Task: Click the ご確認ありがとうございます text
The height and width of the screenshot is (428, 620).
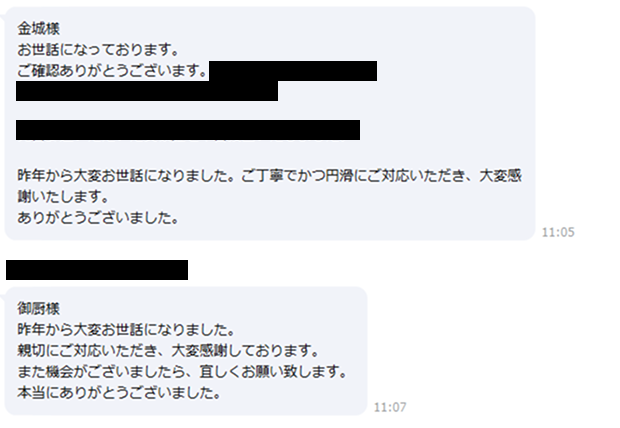Action: click(112, 71)
